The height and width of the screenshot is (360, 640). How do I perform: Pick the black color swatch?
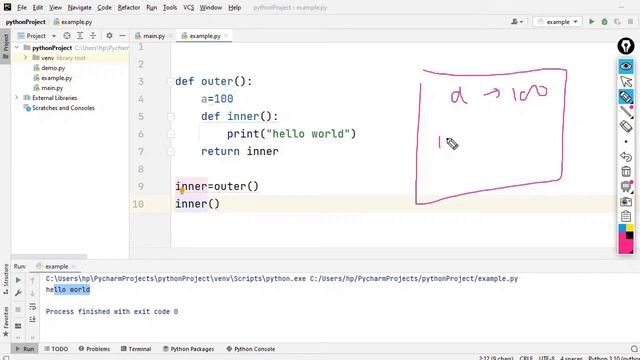[630, 236]
